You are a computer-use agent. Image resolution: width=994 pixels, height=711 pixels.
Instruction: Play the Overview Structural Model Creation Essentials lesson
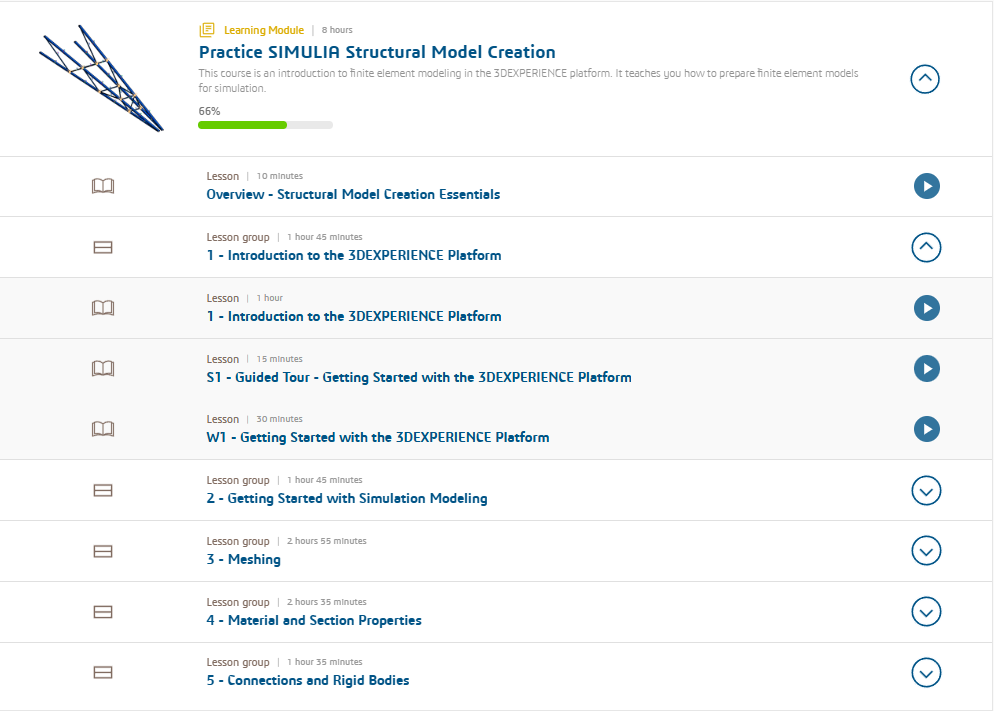coord(926,186)
